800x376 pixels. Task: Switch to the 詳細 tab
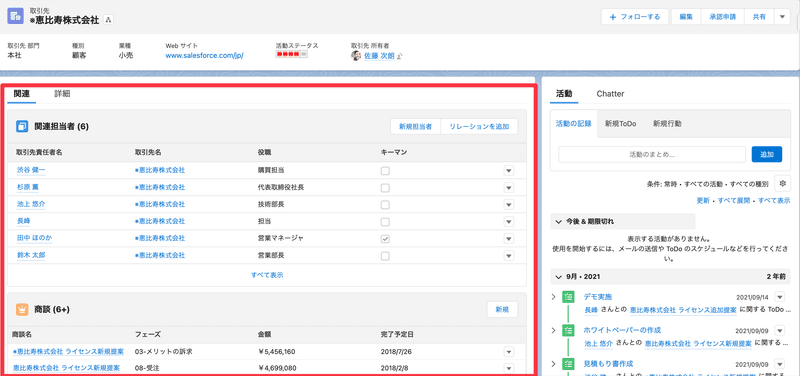tap(62, 93)
